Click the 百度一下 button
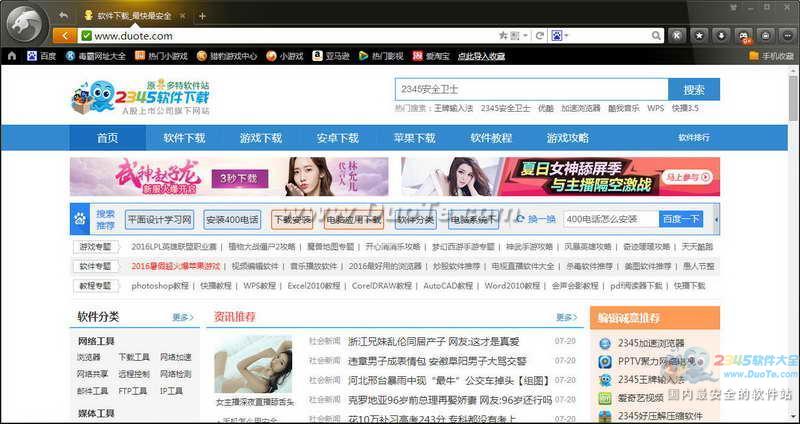The image size is (800, 424). [681, 219]
